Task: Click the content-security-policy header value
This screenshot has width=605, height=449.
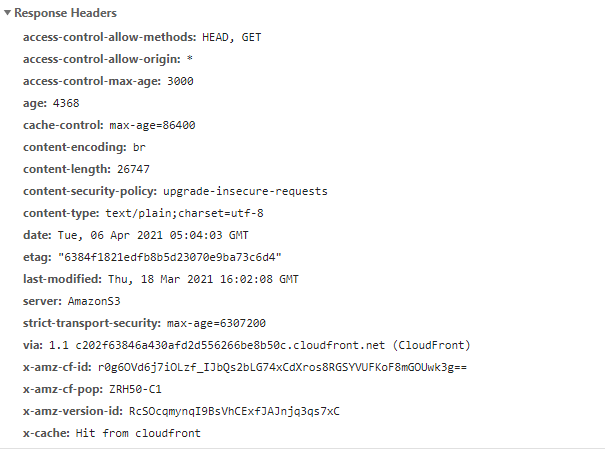Action: click(258, 191)
